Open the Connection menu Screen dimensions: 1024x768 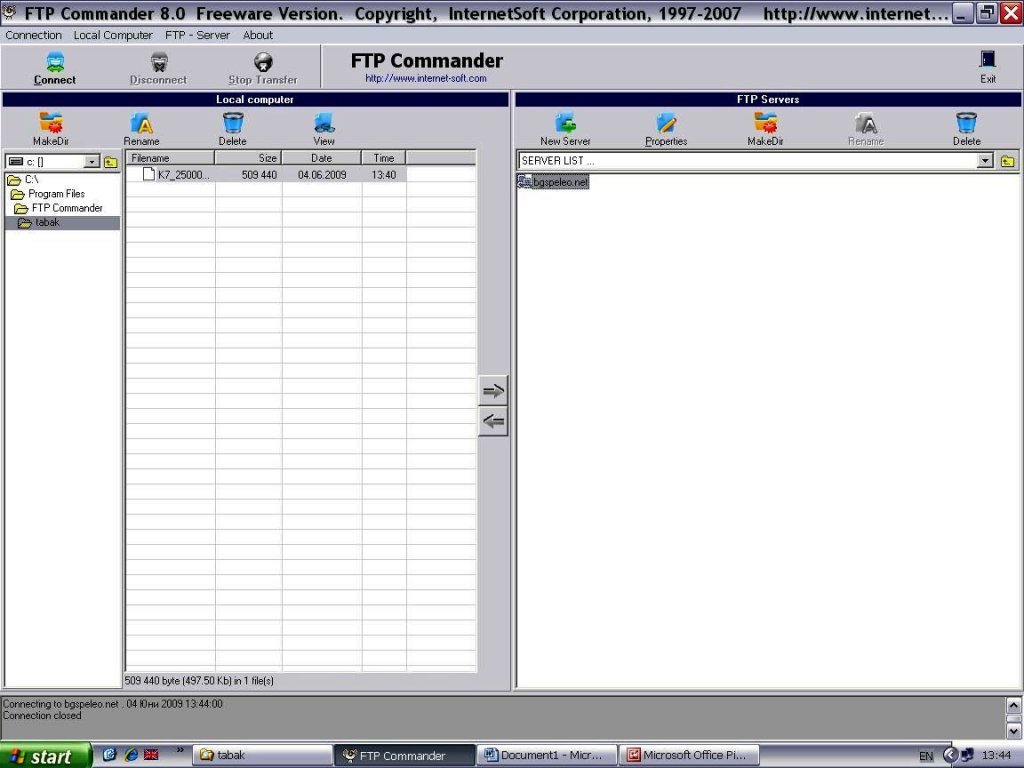tap(33, 35)
